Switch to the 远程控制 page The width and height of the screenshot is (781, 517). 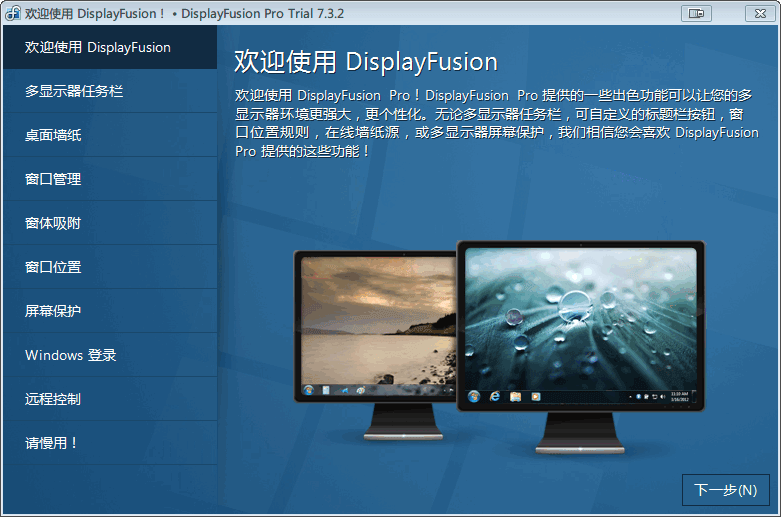(x=109, y=399)
